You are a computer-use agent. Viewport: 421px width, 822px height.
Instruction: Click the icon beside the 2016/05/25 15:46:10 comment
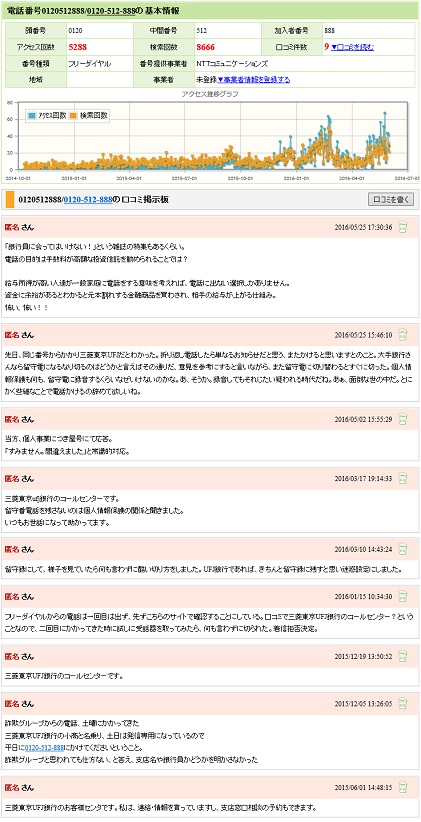point(403,334)
